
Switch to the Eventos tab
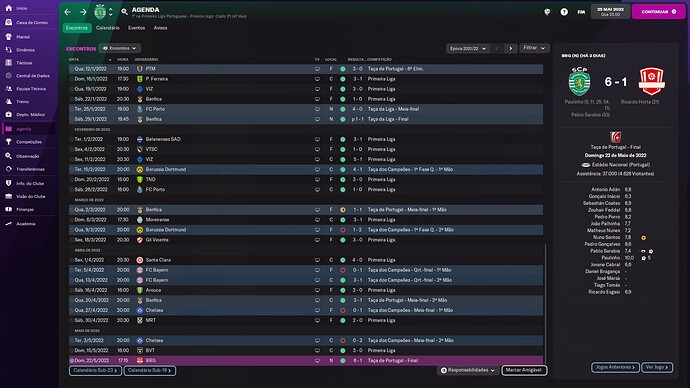[136, 28]
